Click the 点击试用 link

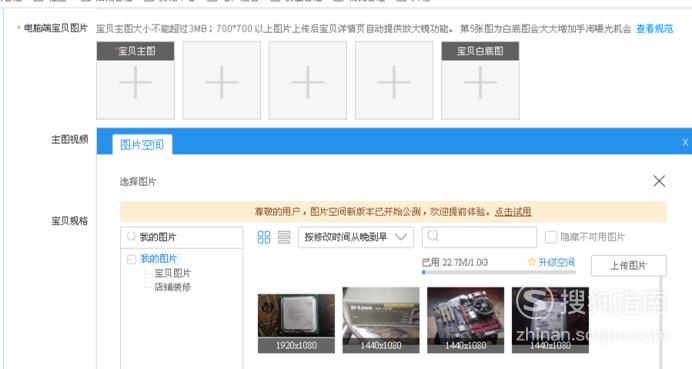[x=513, y=212]
